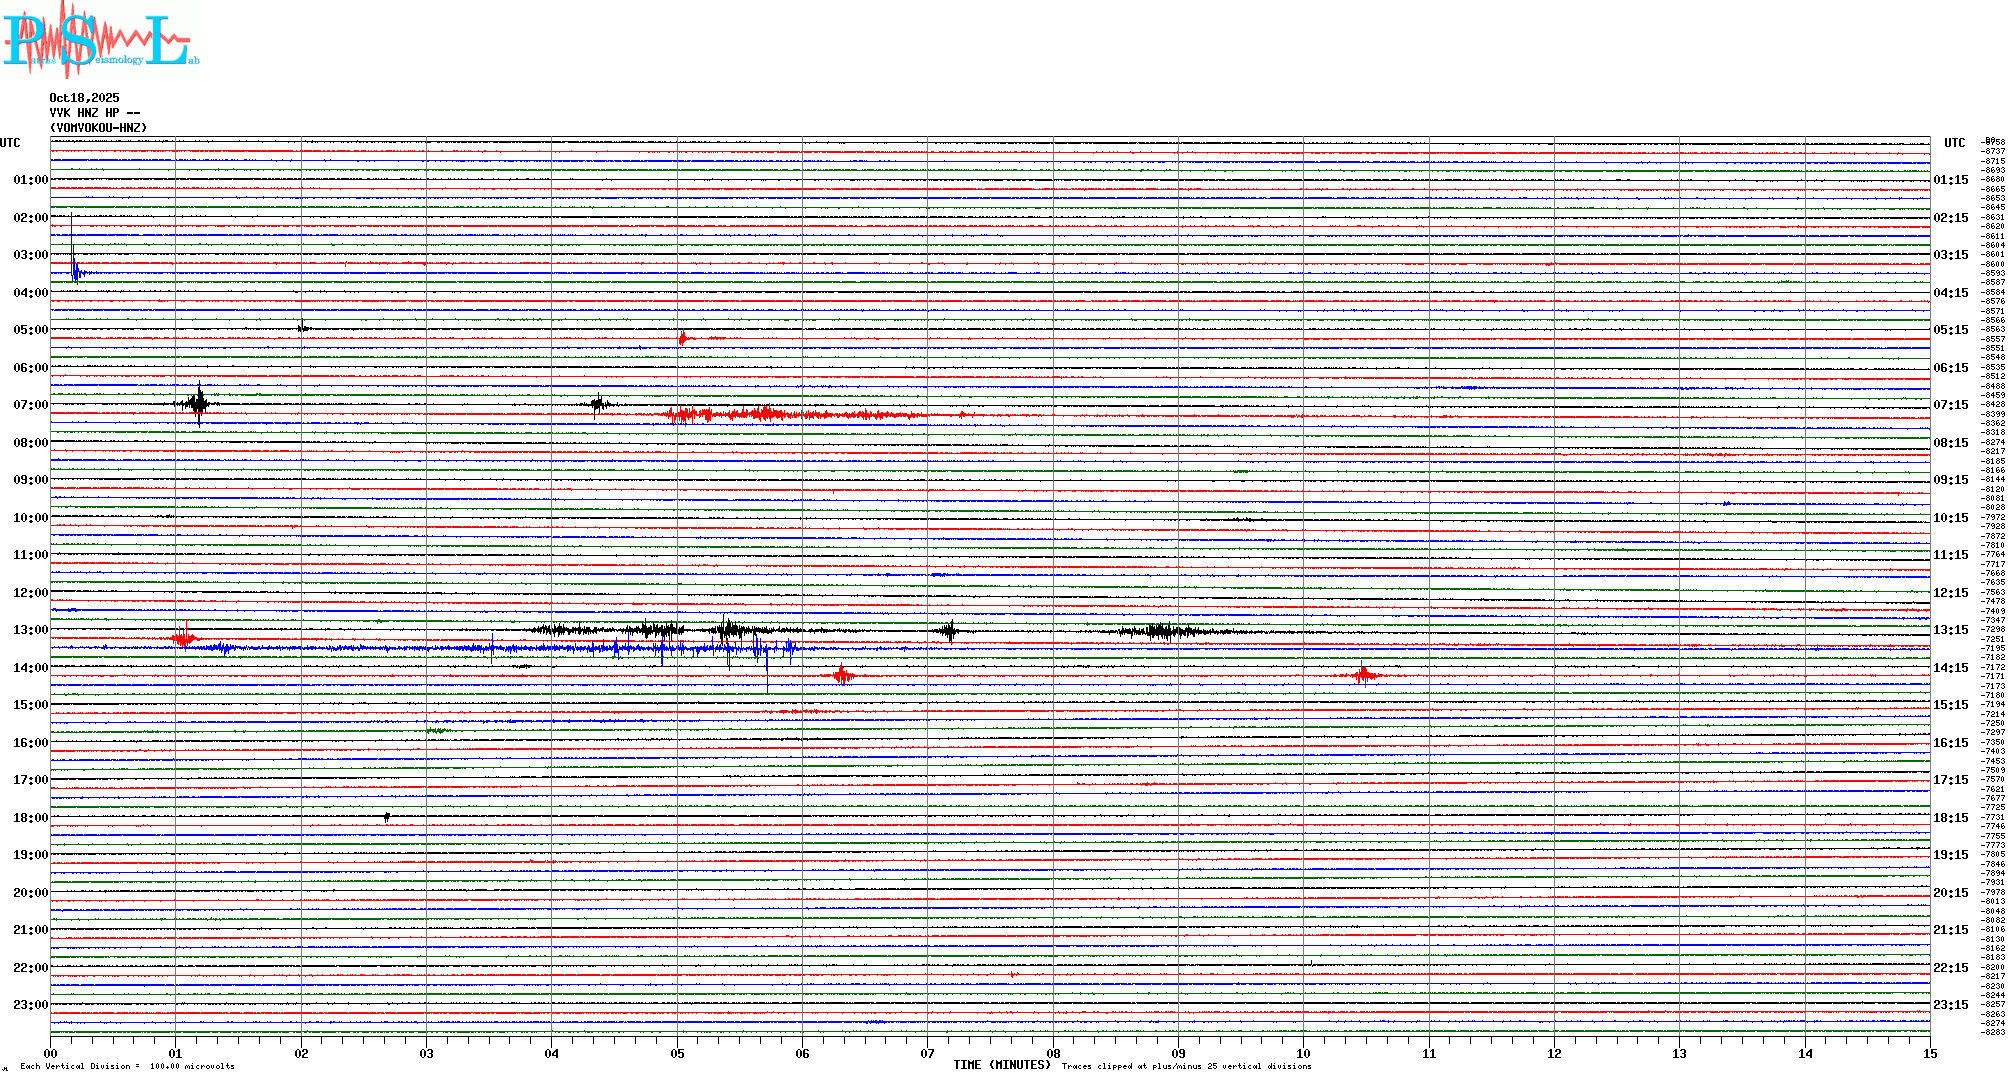Click the 07:00 hour label on left
The image size is (2010, 1080).
pyautogui.click(x=30, y=405)
